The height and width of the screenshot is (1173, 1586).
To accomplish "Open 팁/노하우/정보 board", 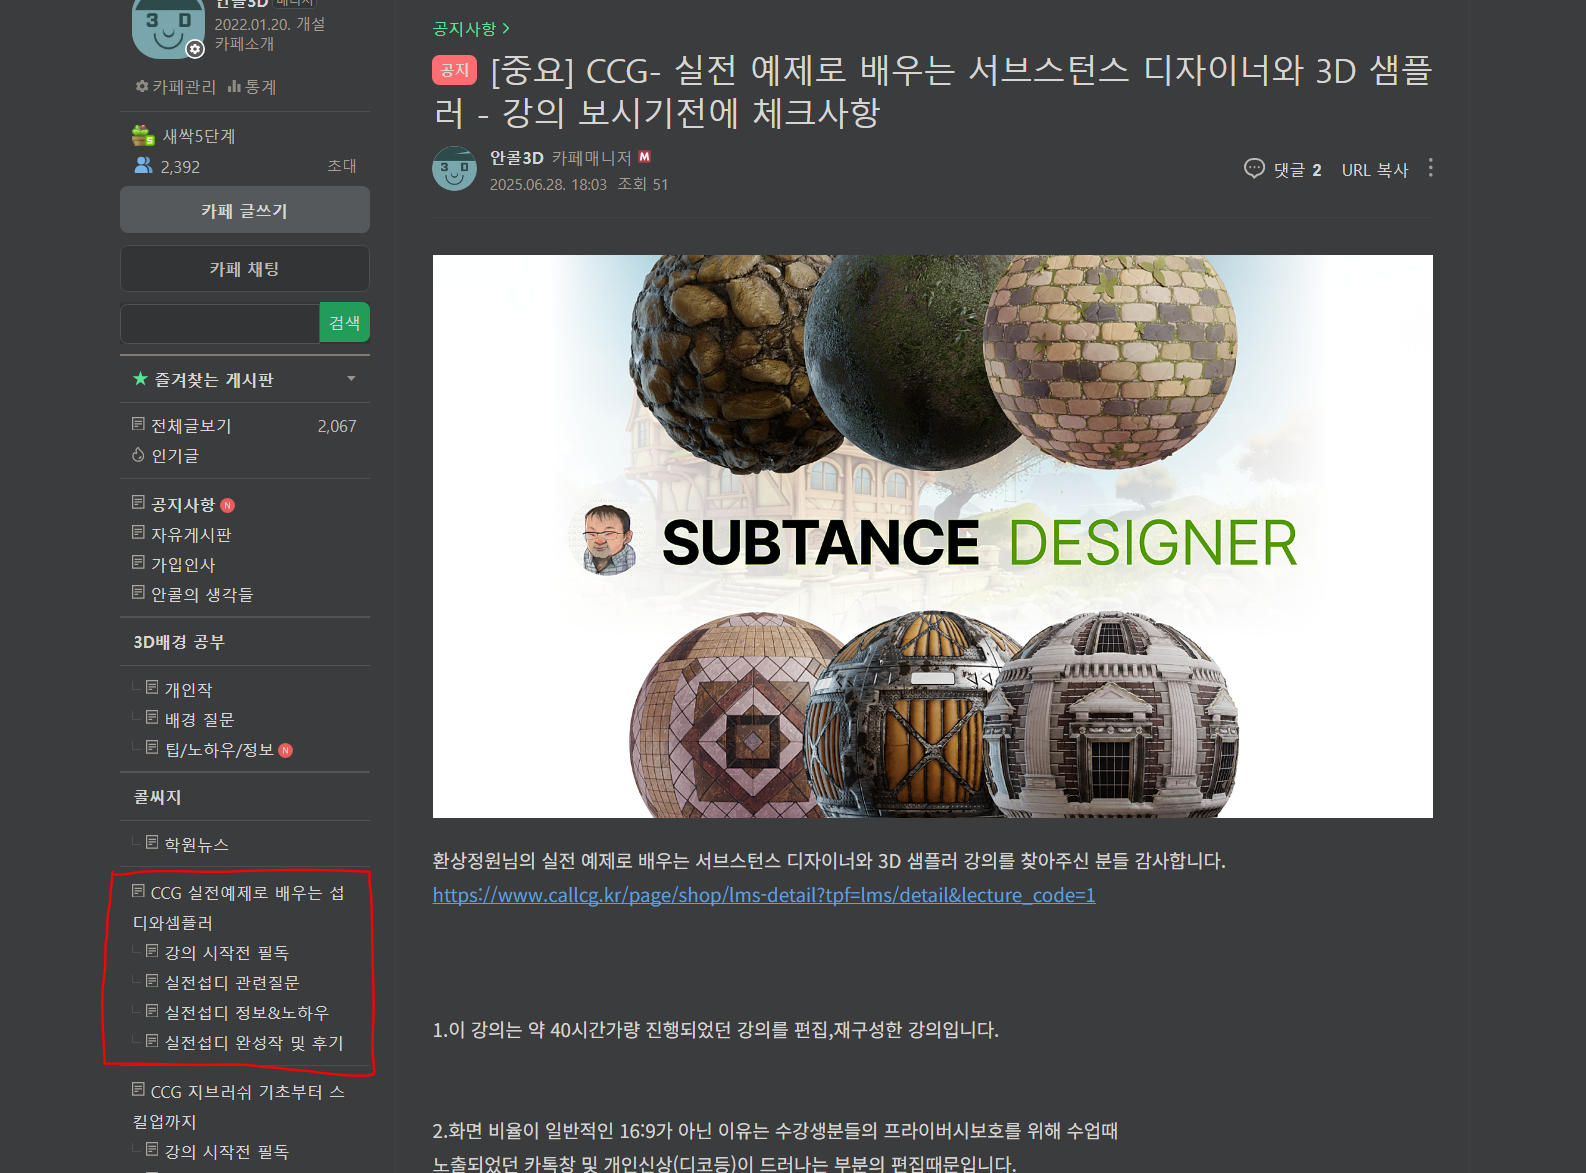I will [219, 750].
